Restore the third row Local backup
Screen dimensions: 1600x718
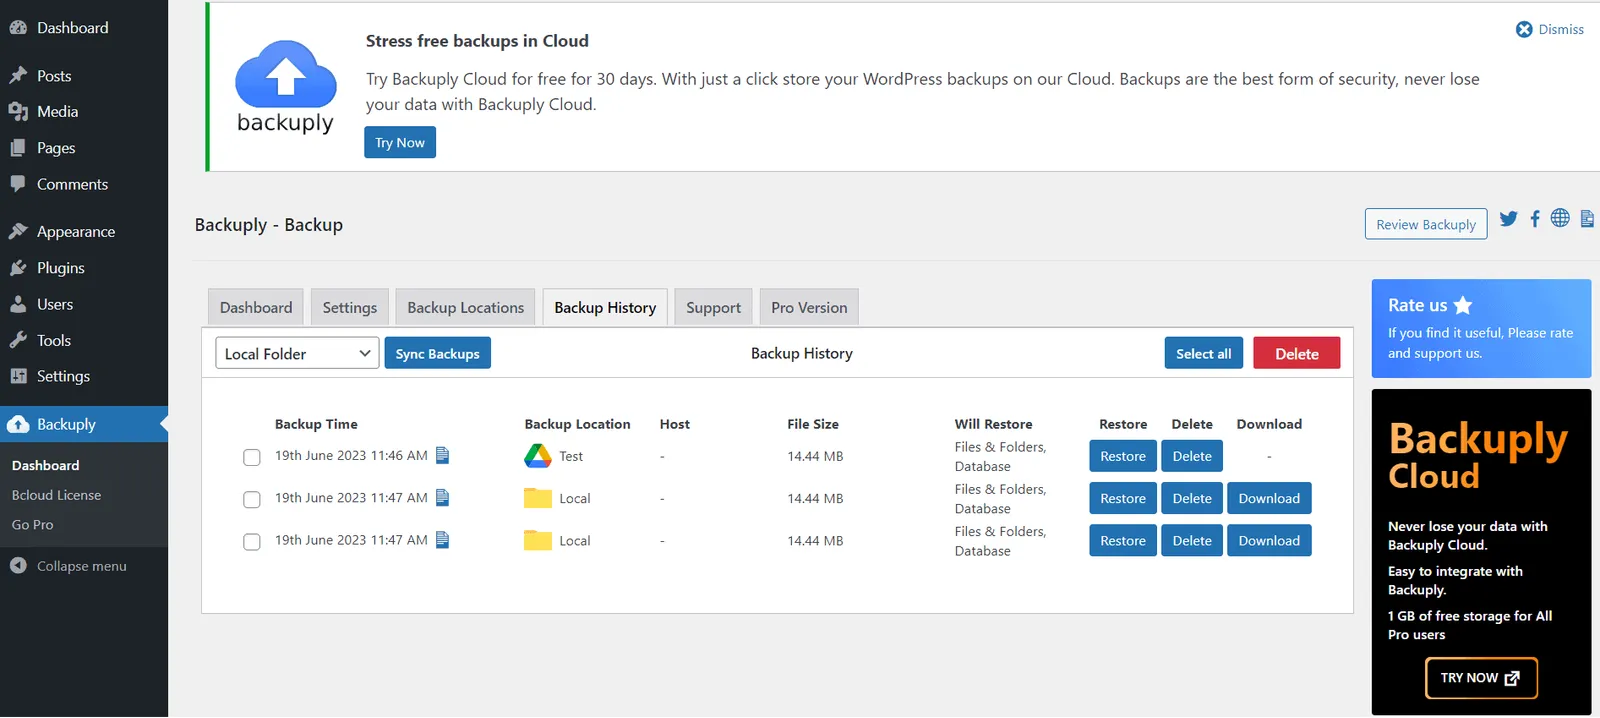pyautogui.click(x=1123, y=540)
